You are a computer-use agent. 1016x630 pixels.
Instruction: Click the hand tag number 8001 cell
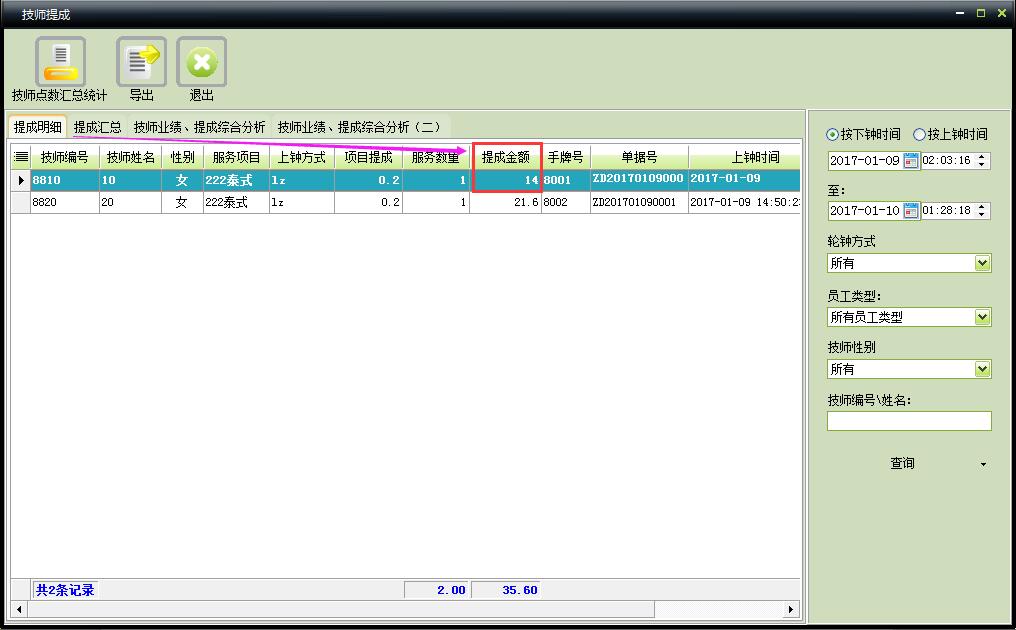click(x=566, y=180)
